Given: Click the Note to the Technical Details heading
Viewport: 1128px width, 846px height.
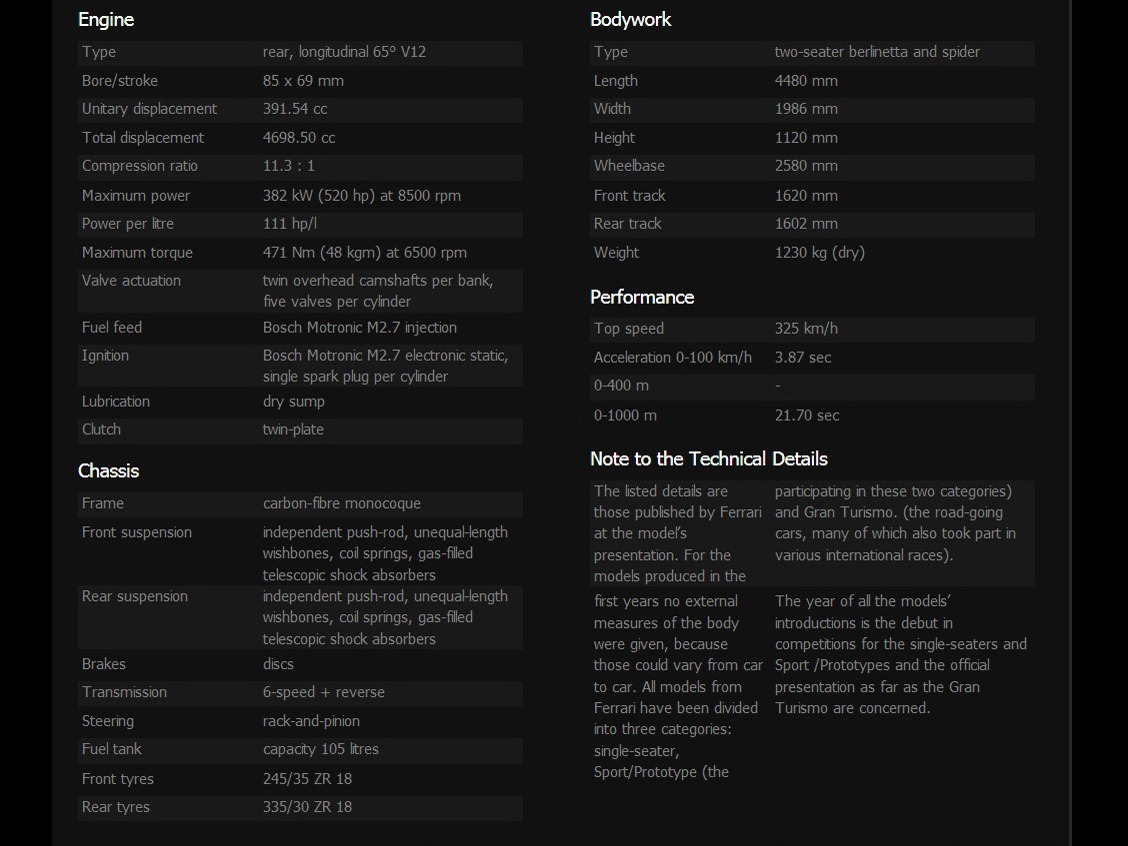Looking at the screenshot, I should (709, 459).
